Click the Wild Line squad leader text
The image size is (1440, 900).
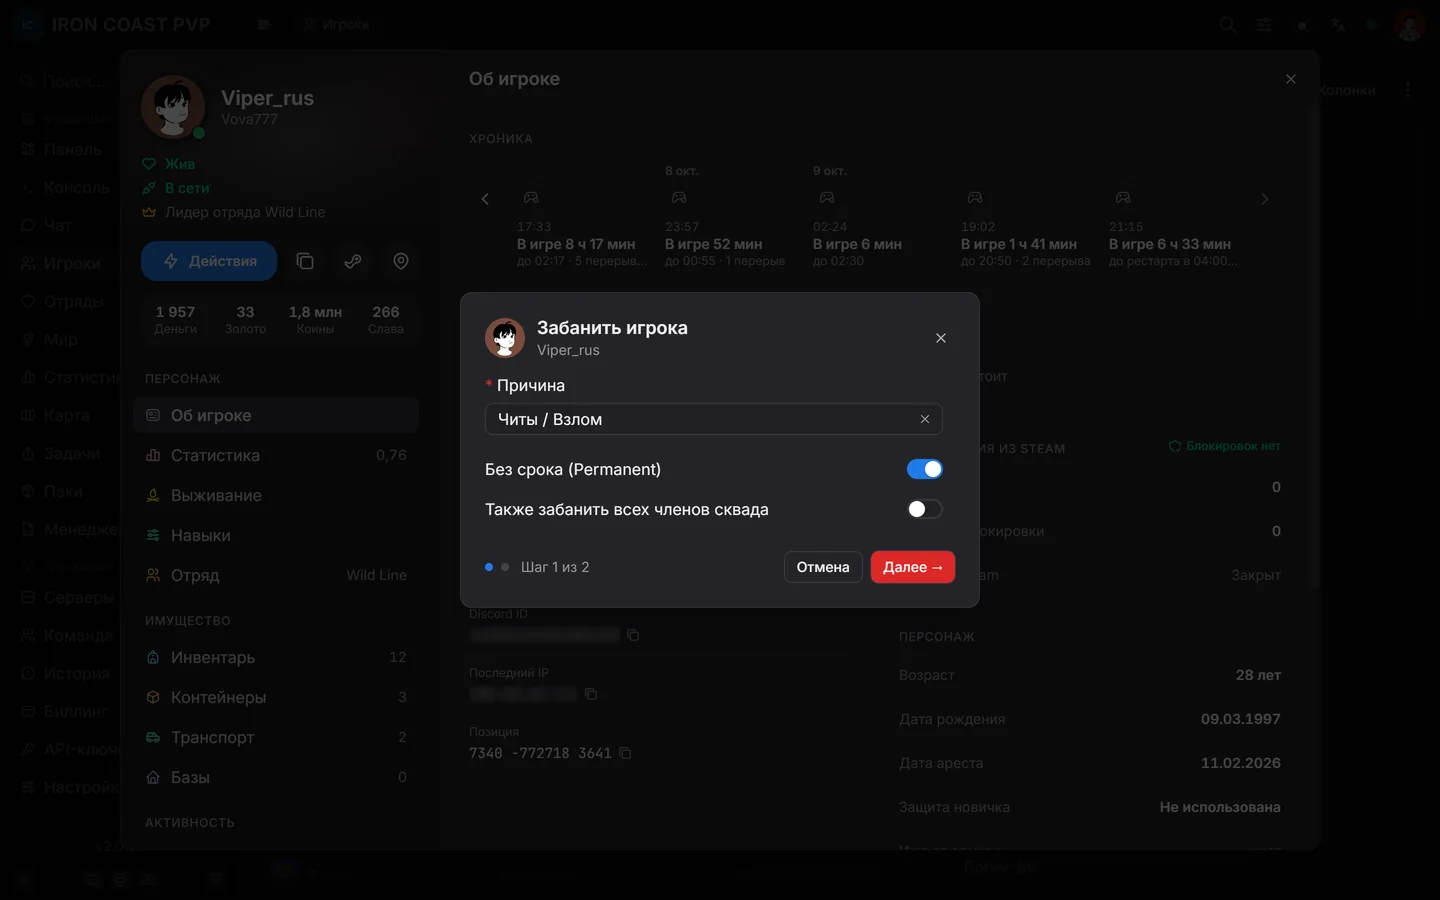[245, 212]
